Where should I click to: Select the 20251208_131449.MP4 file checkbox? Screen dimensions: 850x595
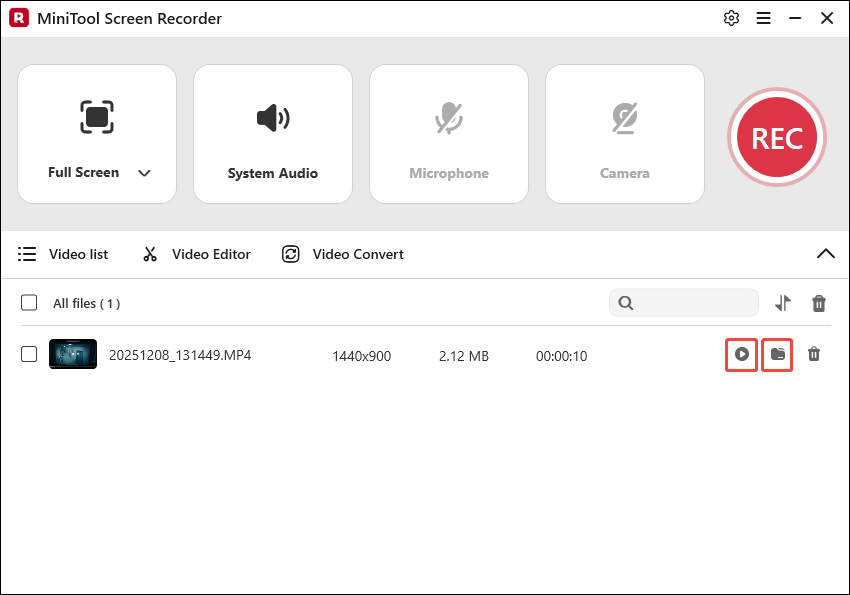[29, 354]
